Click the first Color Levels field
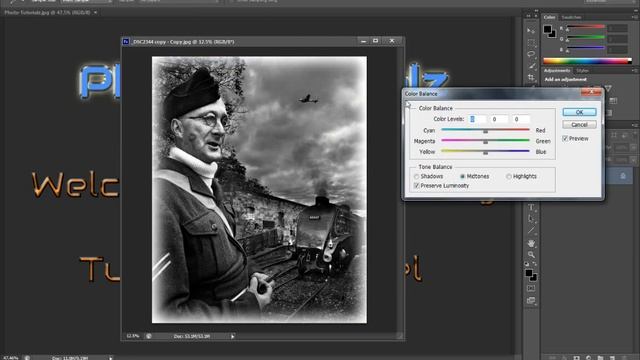The width and height of the screenshot is (640, 360). (476, 119)
